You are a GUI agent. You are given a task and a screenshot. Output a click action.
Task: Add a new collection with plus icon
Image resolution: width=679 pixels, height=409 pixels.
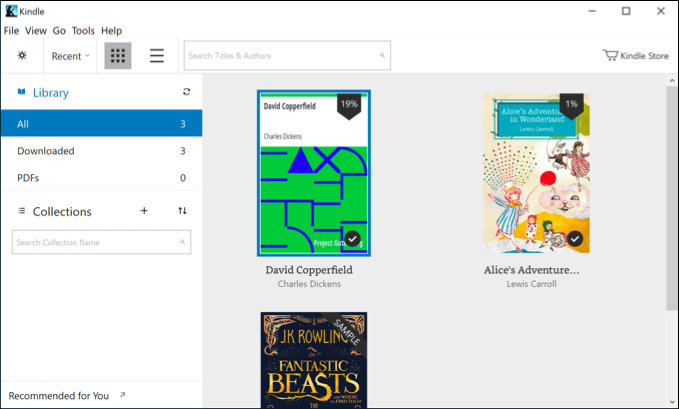(144, 211)
